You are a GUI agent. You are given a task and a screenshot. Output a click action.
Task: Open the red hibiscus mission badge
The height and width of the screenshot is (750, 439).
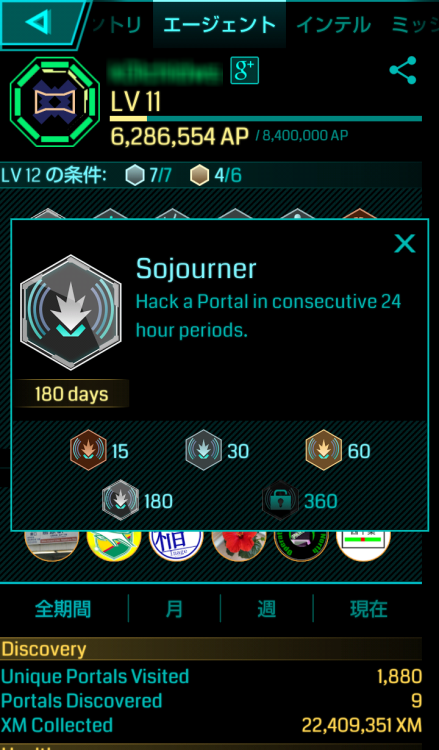tap(239, 545)
